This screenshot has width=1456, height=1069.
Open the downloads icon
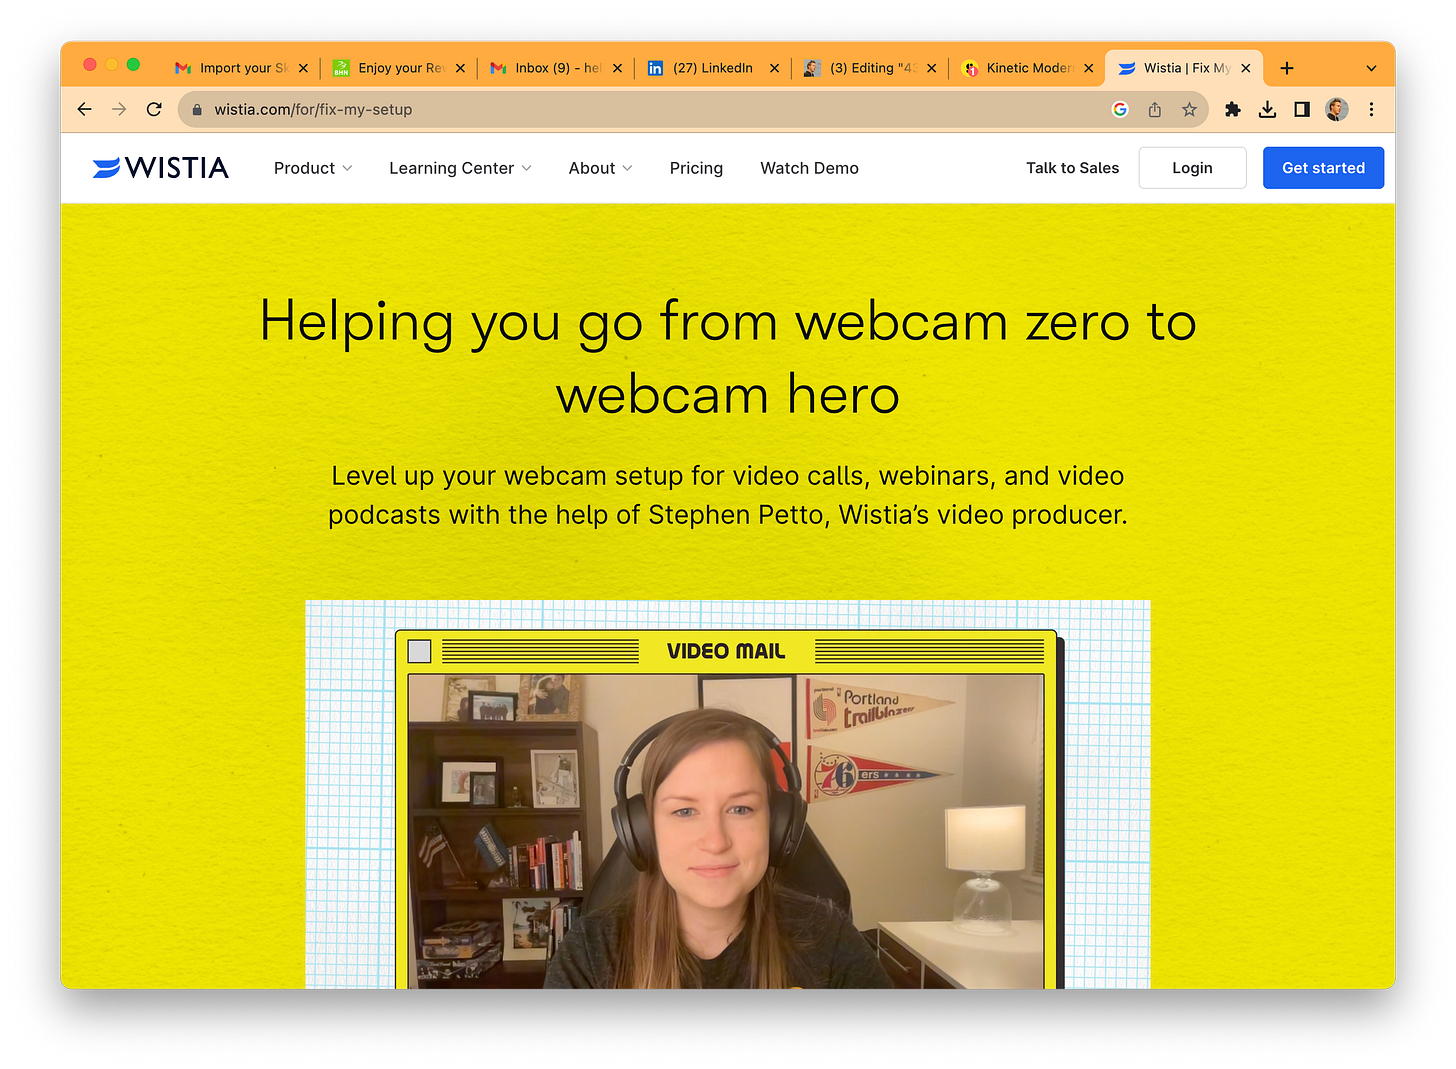1267,110
